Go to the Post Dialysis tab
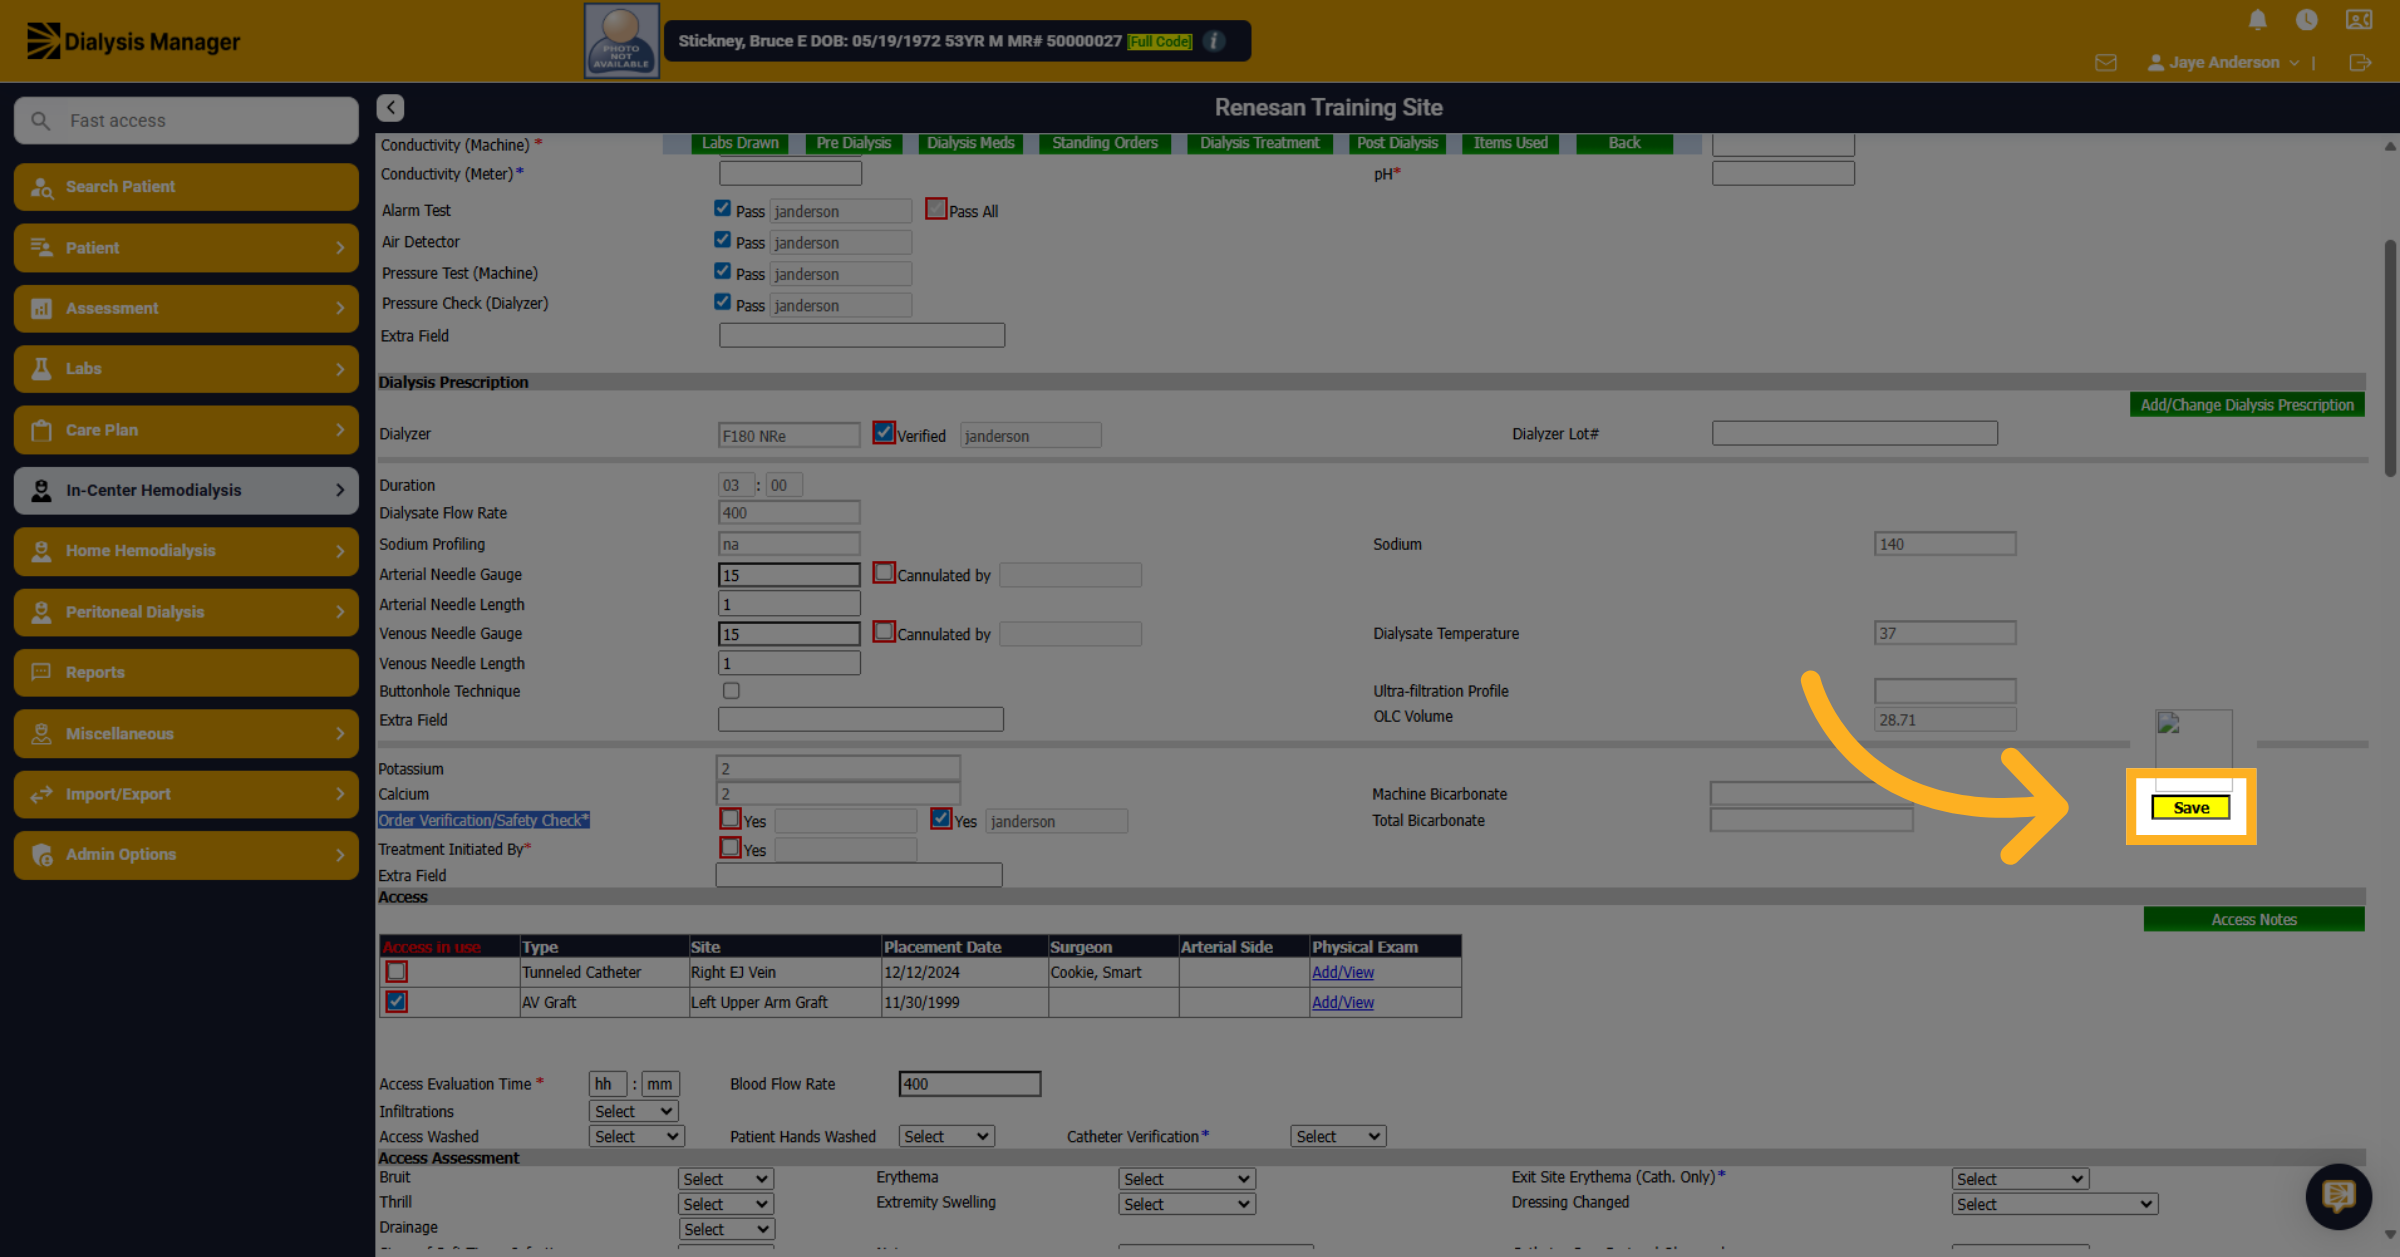 tap(1397, 143)
